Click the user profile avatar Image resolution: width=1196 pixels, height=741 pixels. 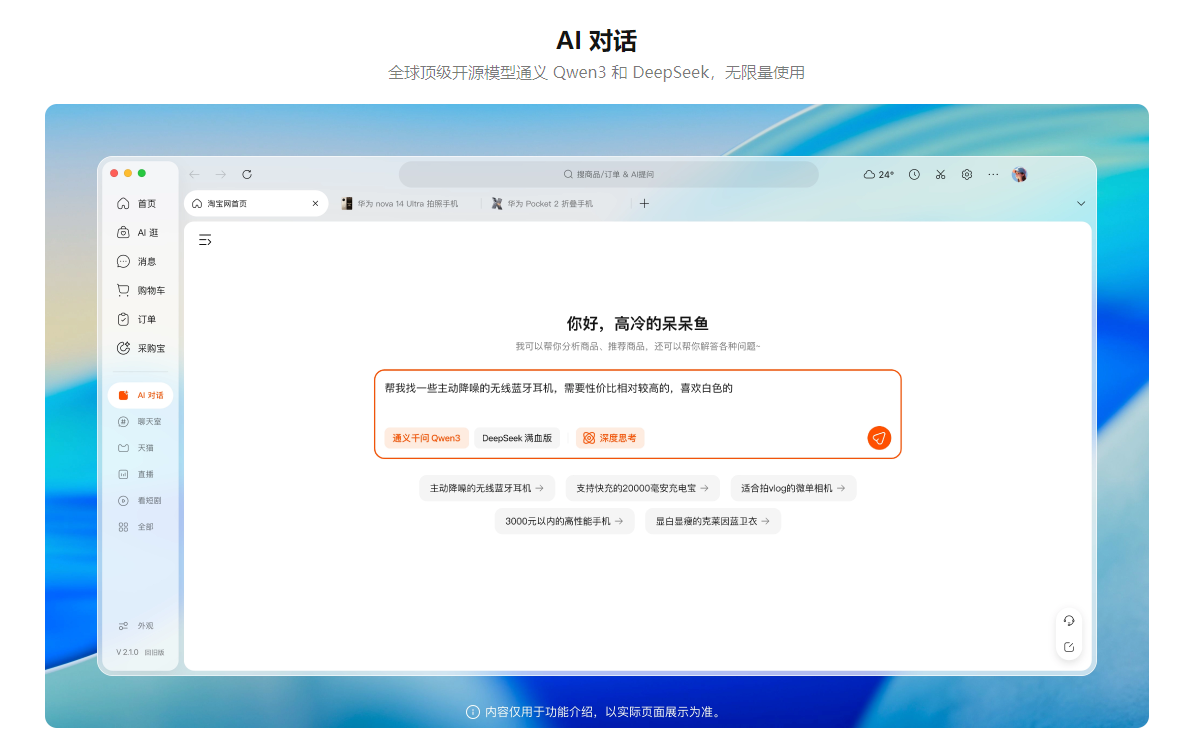tap(1019, 174)
